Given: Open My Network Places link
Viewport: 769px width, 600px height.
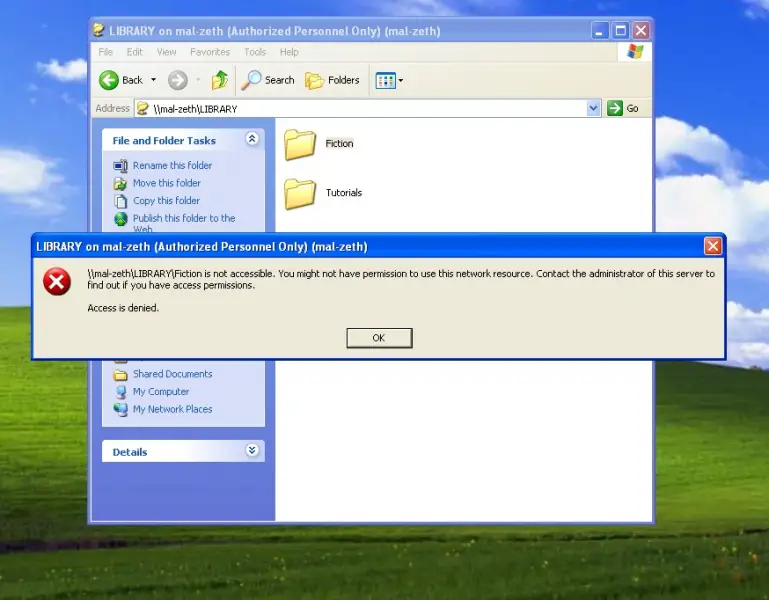Looking at the screenshot, I should (x=173, y=409).
